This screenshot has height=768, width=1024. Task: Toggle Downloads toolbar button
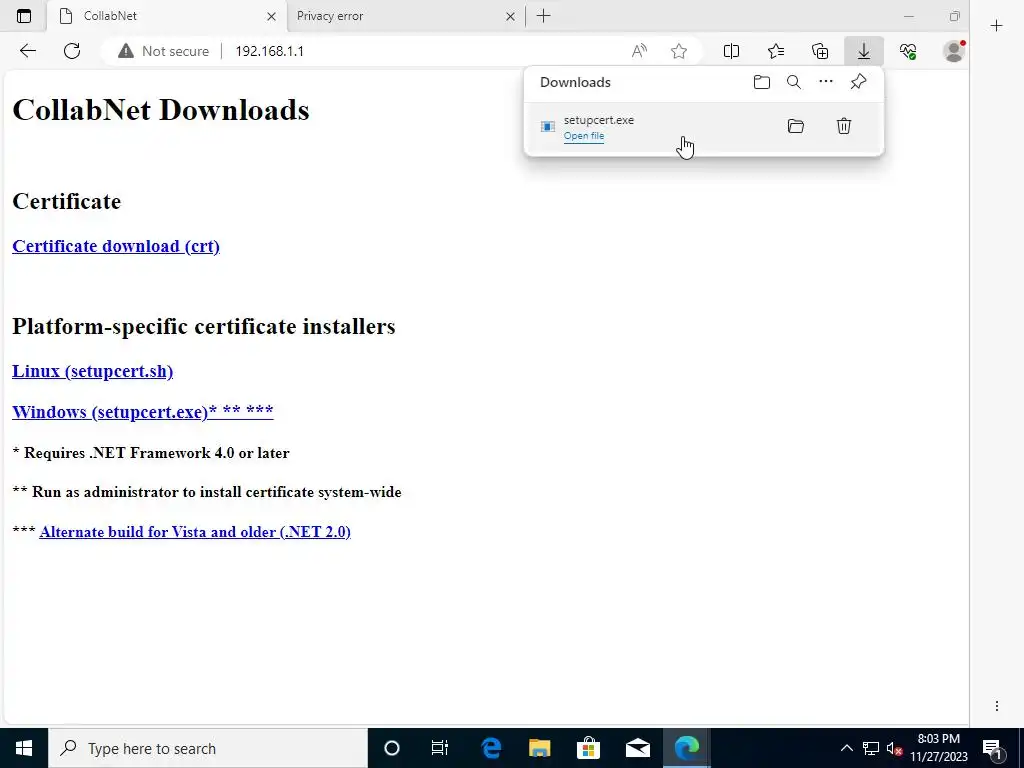pyautogui.click(x=863, y=51)
